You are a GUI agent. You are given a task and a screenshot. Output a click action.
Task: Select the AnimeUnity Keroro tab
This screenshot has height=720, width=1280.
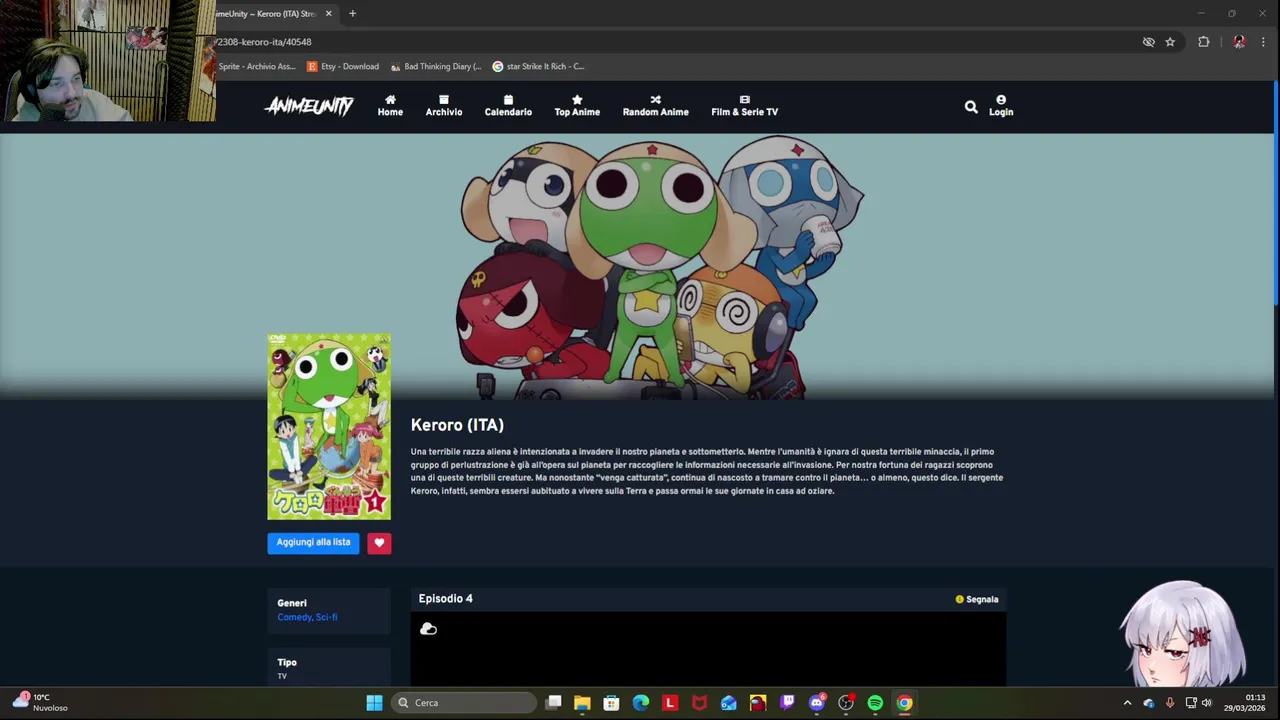pyautogui.click(x=268, y=14)
